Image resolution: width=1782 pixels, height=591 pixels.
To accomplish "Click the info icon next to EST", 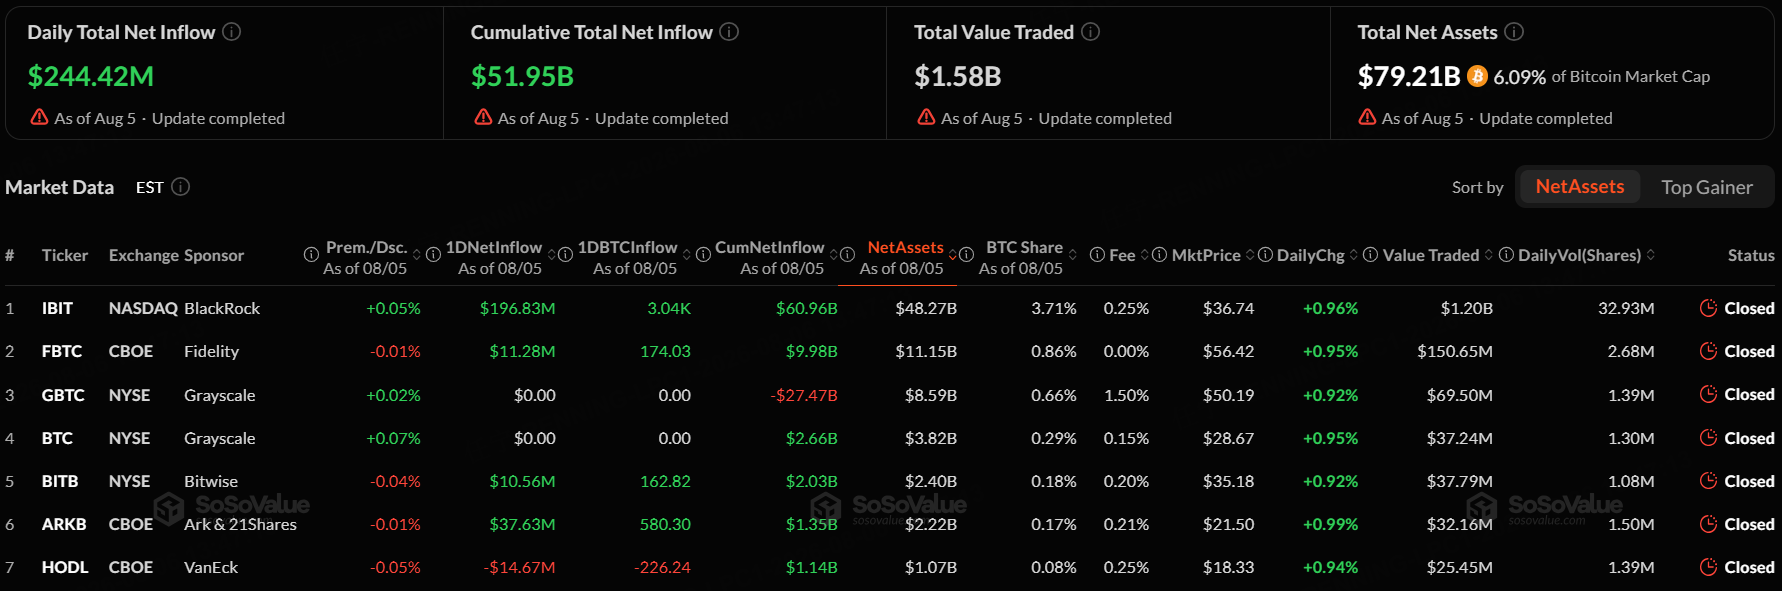I will pos(181,187).
